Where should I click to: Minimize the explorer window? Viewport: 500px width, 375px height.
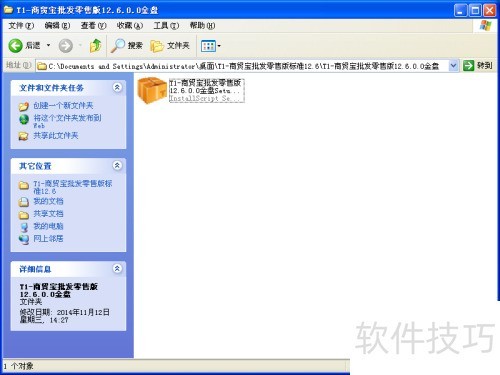coord(460,10)
